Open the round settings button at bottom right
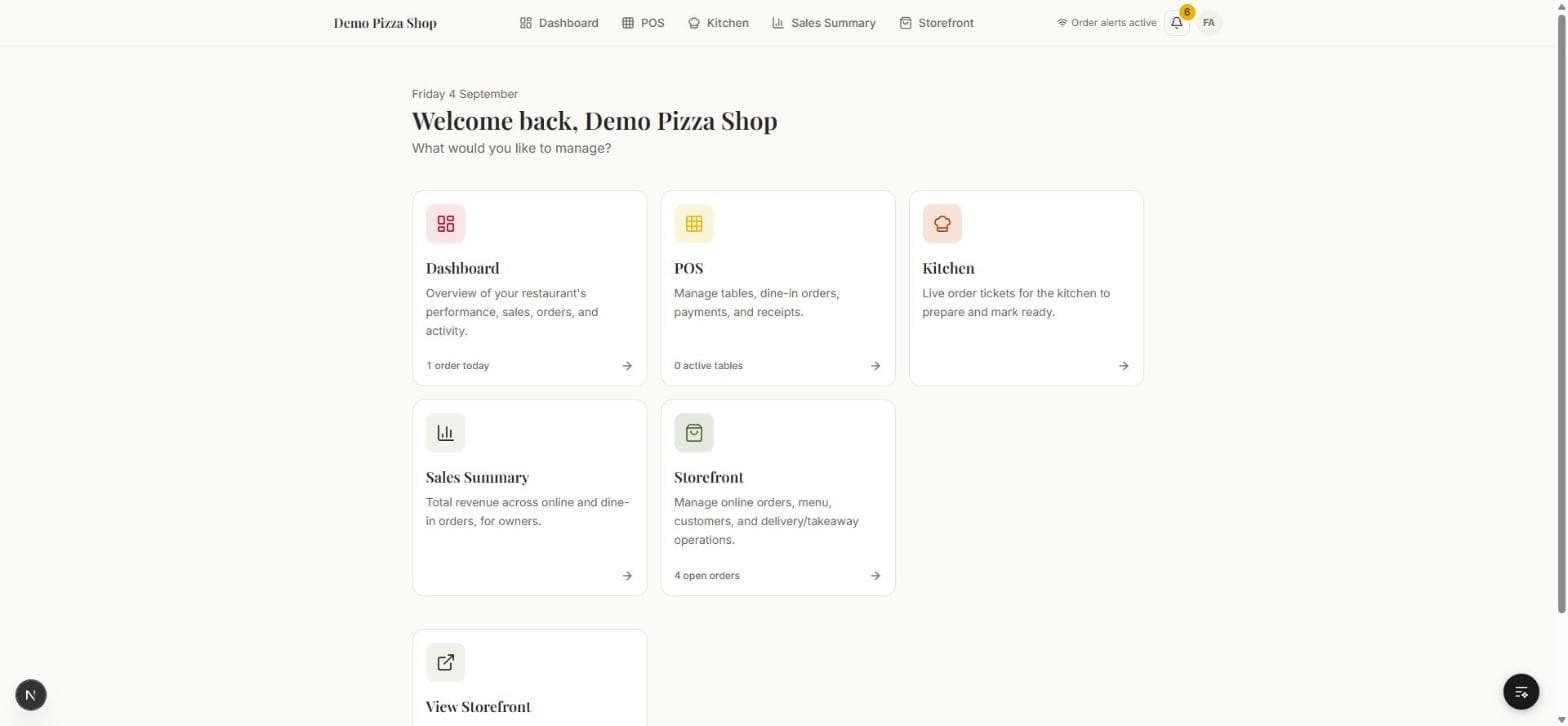 tap(1521, 691)
